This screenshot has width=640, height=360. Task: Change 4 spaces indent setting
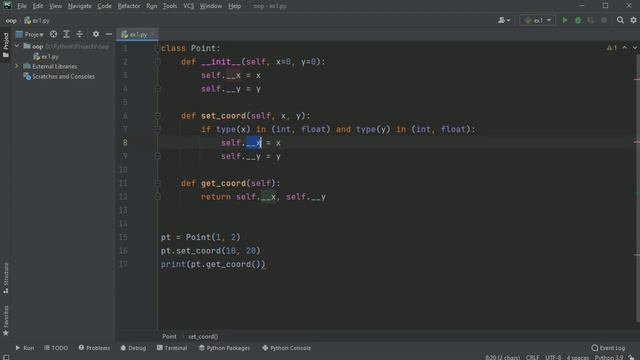pyautogui.click(x=578, y=357)
